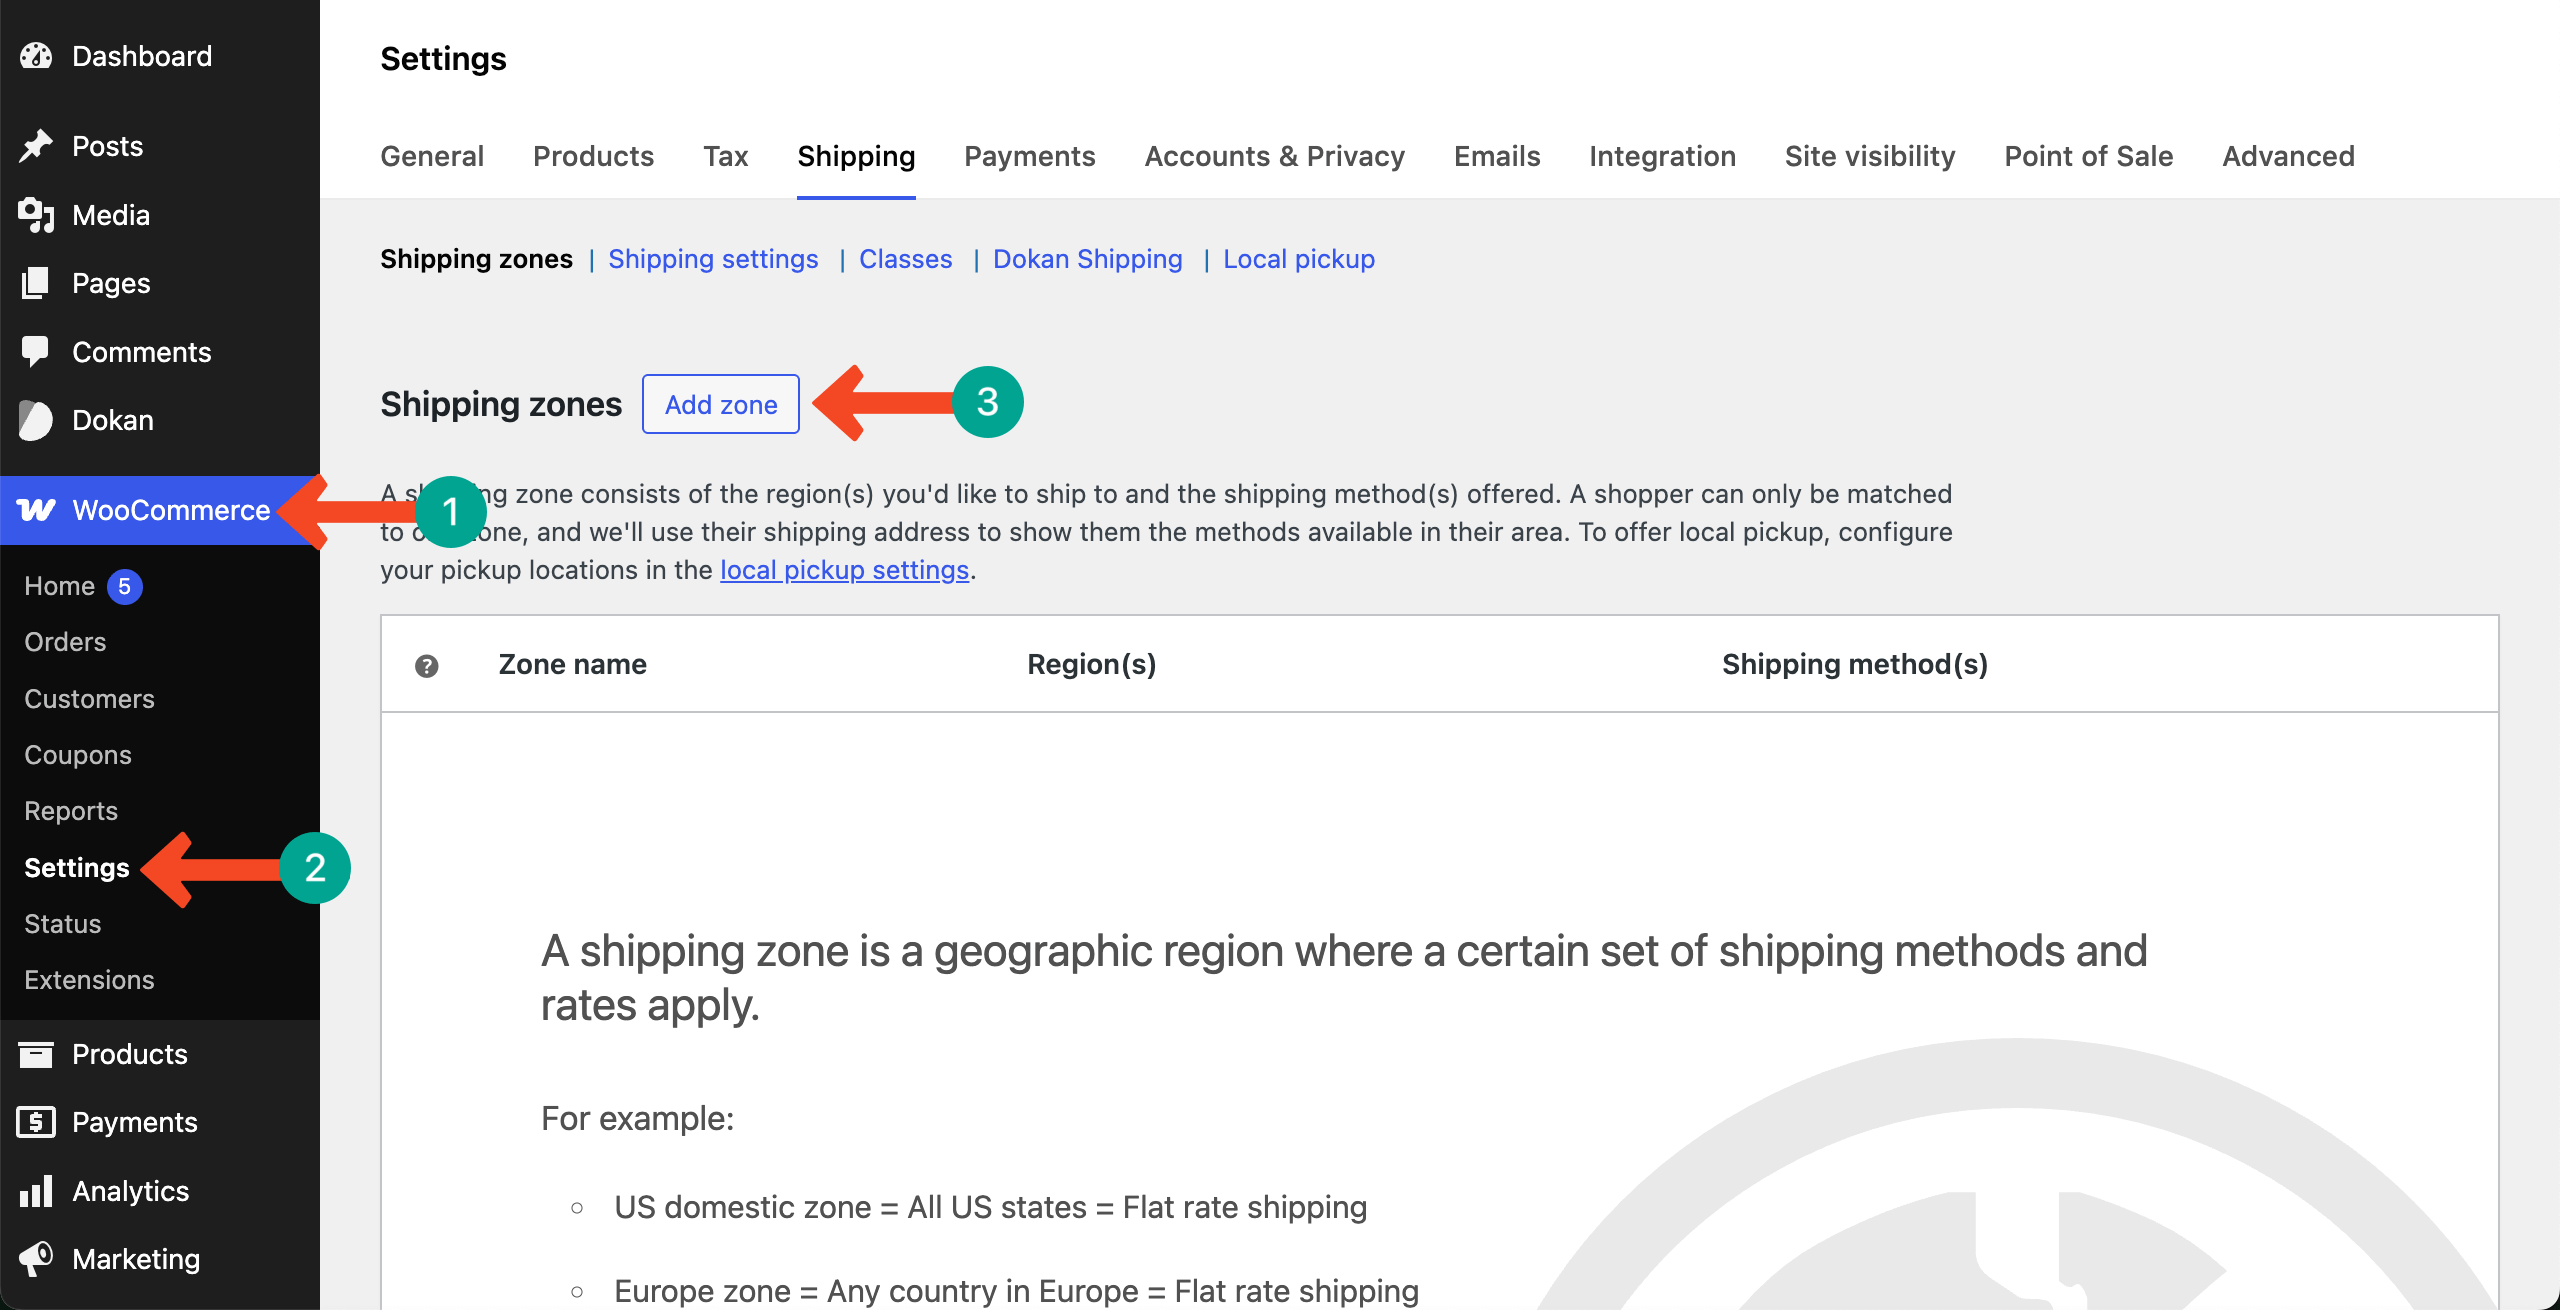The image size is (2560, 1310).
Task: Switch to the Products settings tab
Action: pyautogui.click(x=593, y=156)
